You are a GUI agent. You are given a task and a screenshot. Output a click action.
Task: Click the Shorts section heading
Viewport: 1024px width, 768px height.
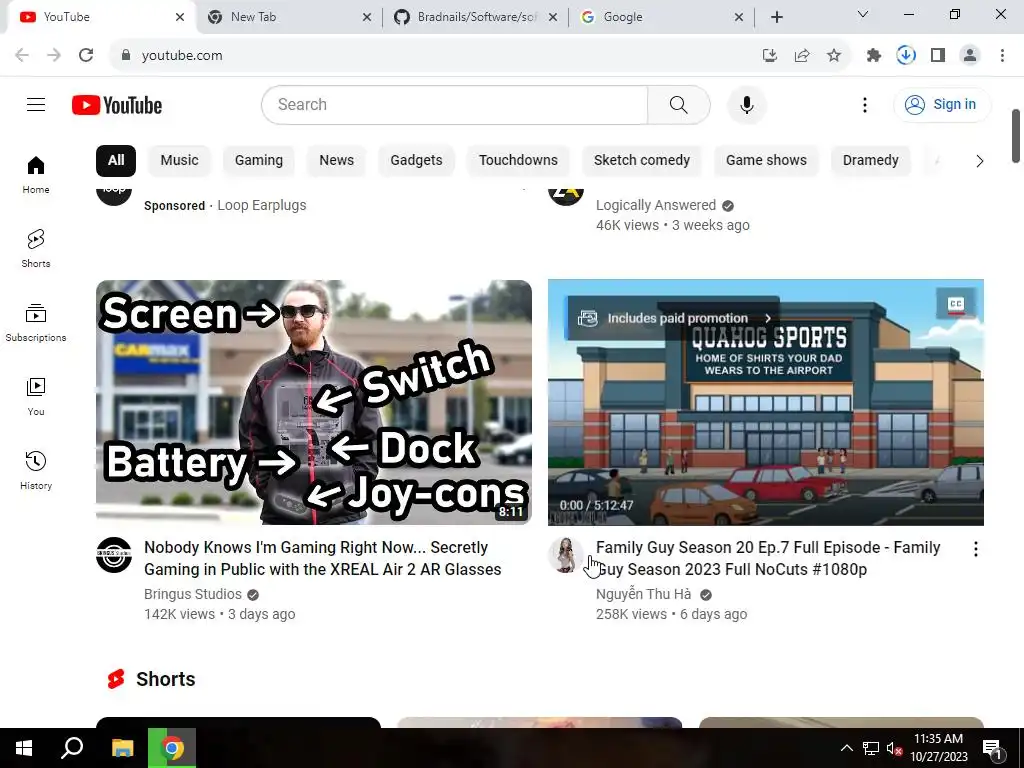[x=165, y=679]
